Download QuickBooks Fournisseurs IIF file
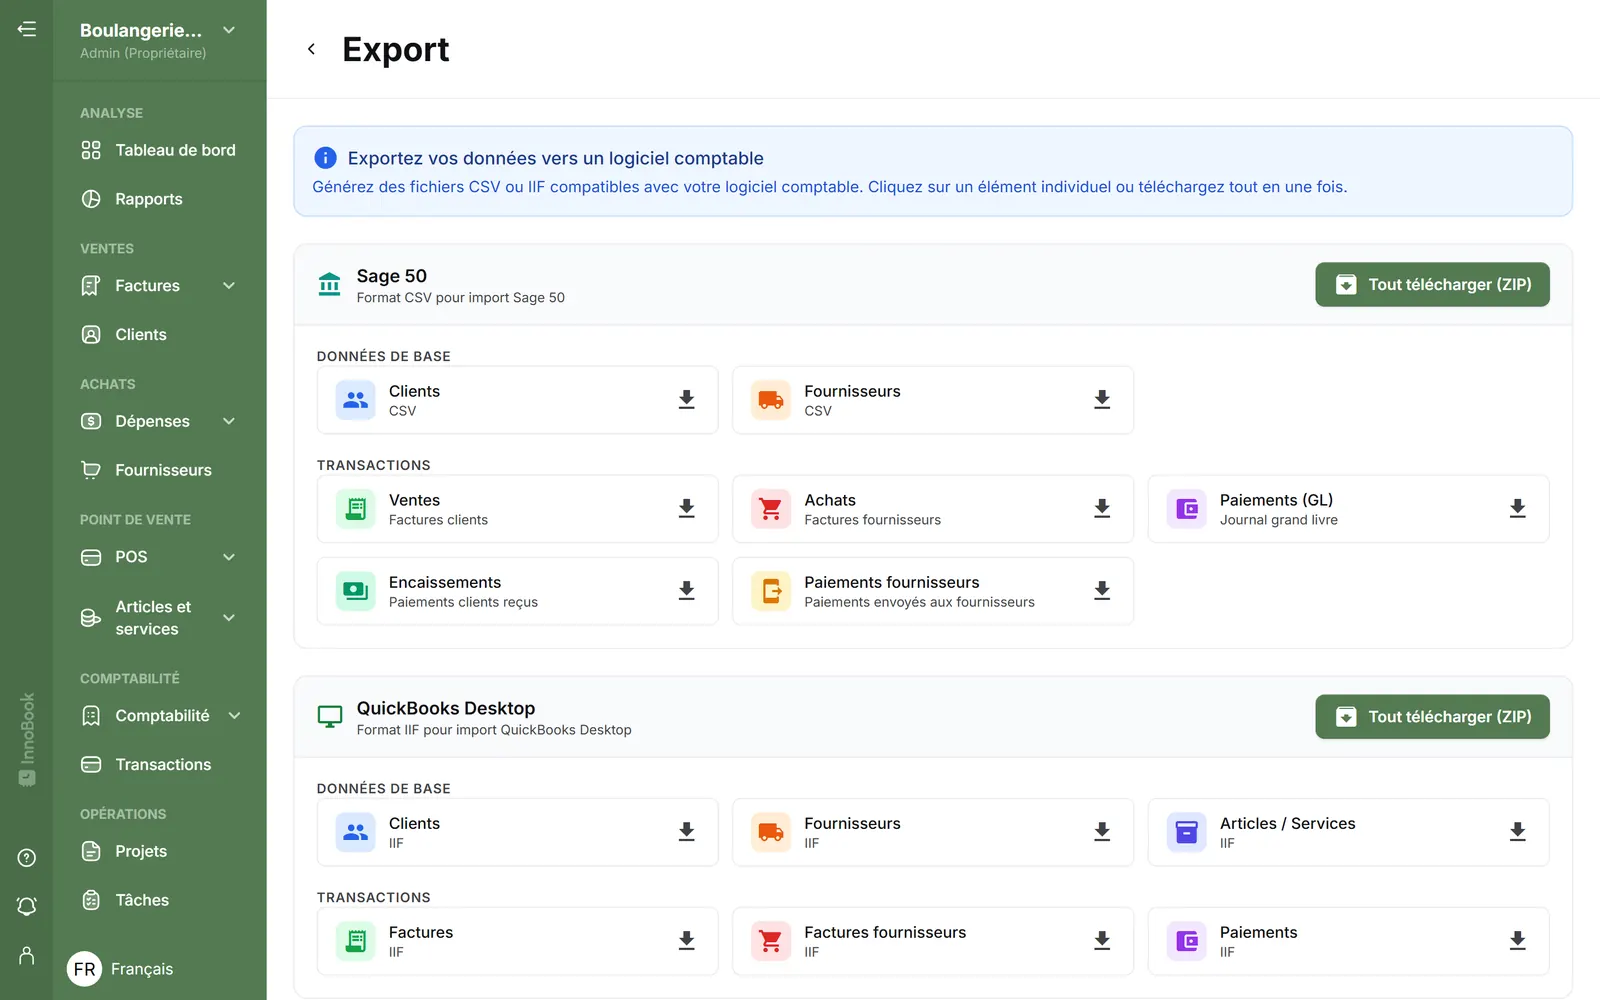 (1102, 832)
